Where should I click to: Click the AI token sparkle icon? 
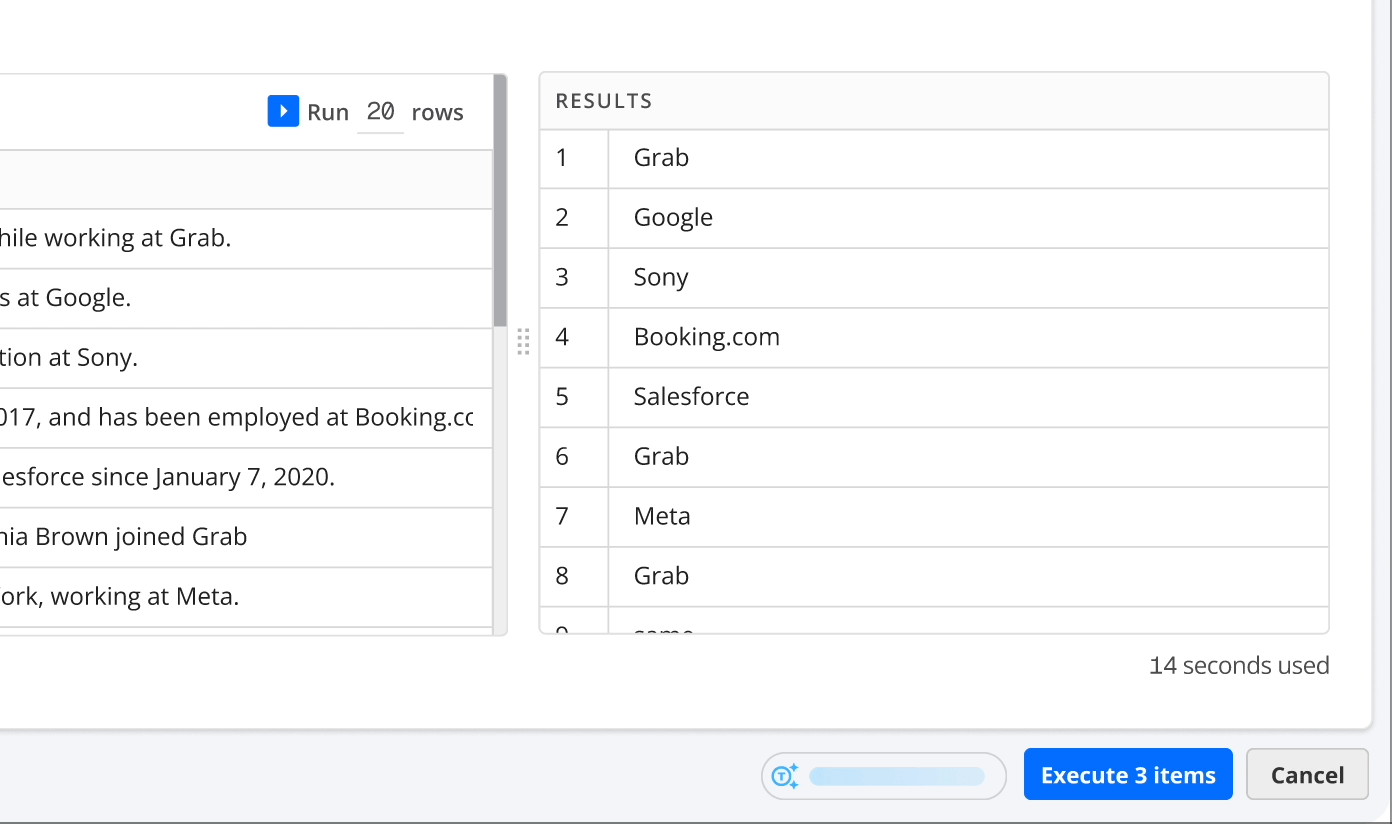(x=785, y=776)
